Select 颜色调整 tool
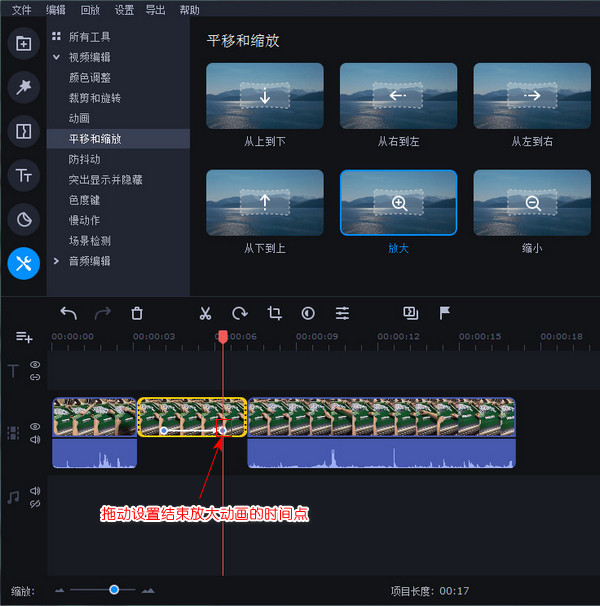 point(90,78)
